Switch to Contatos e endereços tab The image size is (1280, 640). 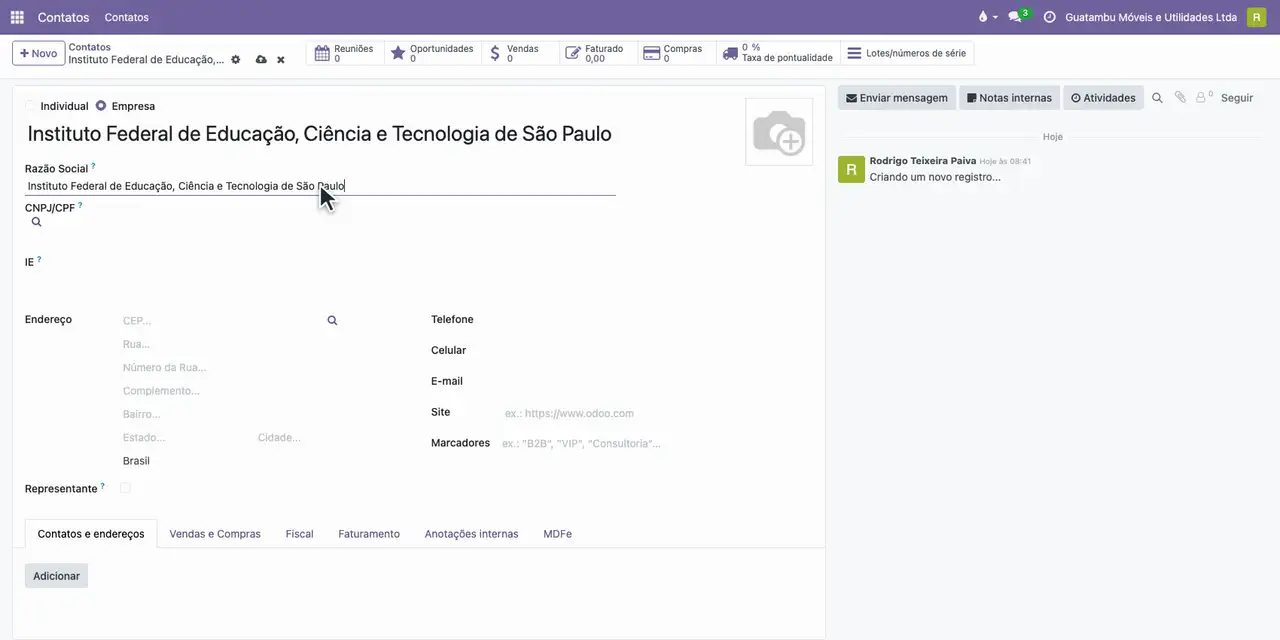[x=91, y=534]
